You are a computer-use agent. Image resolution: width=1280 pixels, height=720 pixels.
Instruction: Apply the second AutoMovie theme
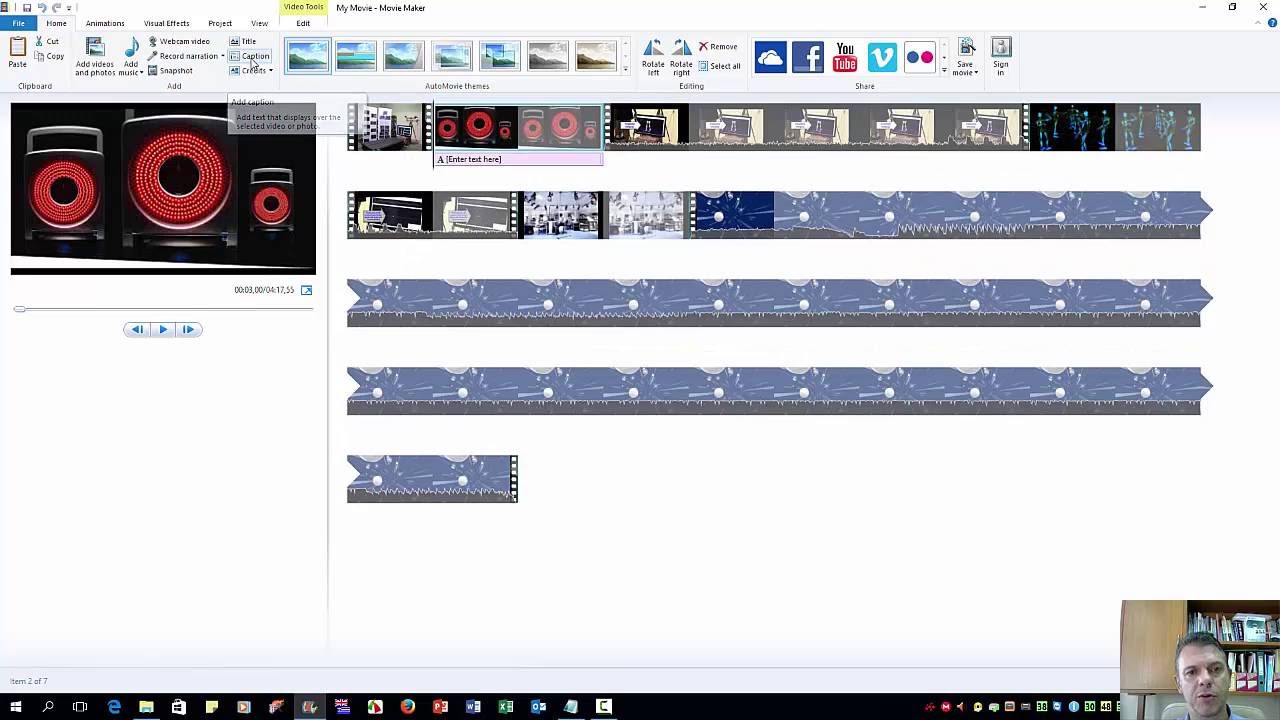(355, 56)
